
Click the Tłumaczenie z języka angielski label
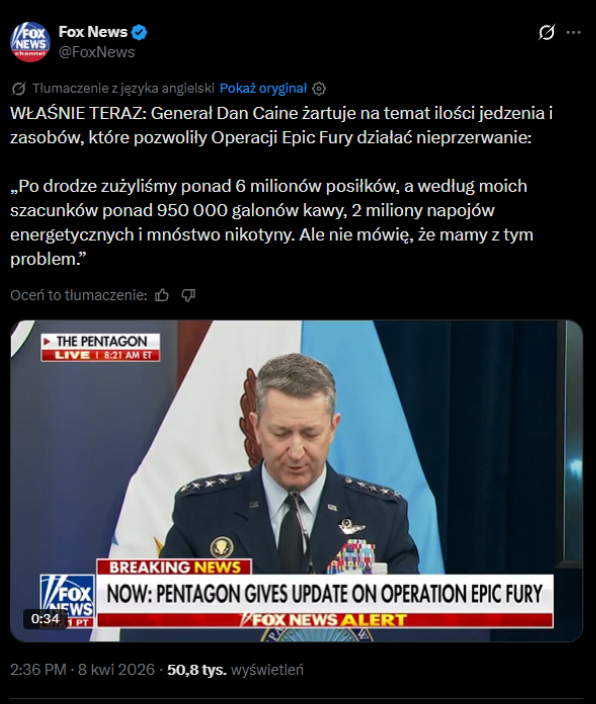123,88
